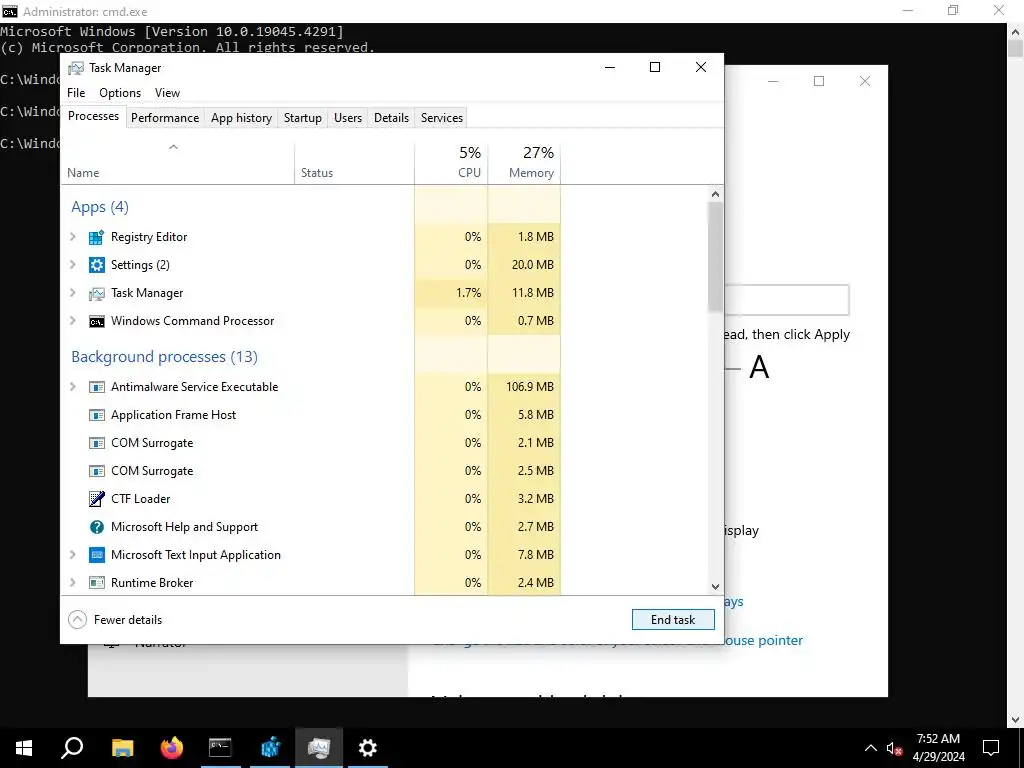Open the File menu in Task Manager
The height and width of the screenshot is (768, 1024).
76,93
